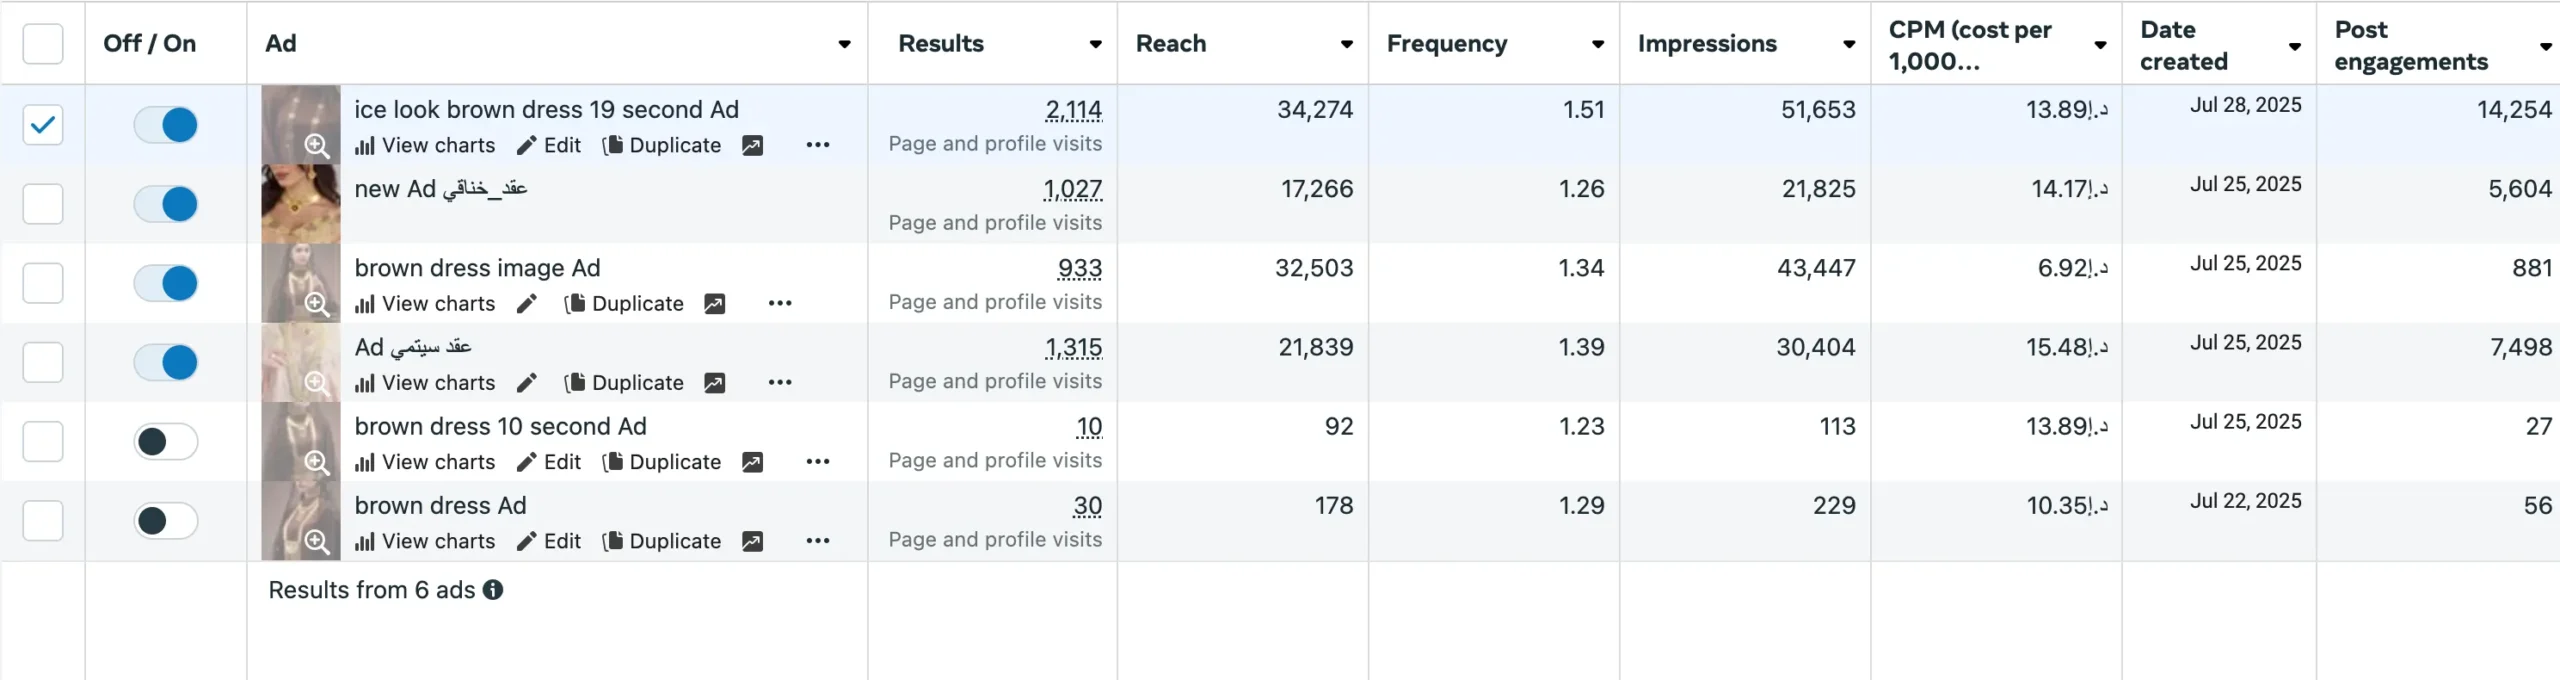This screenshot has width=2560, height=680.
Task: Open the Results column dropdown arrow
Action: (x=1095, y=44)
